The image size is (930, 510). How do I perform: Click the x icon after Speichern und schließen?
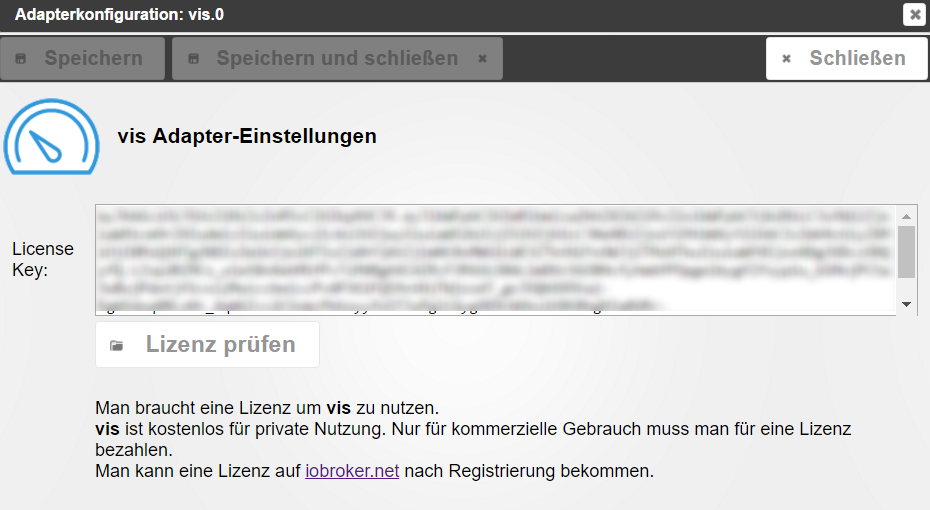click(483, 59)
